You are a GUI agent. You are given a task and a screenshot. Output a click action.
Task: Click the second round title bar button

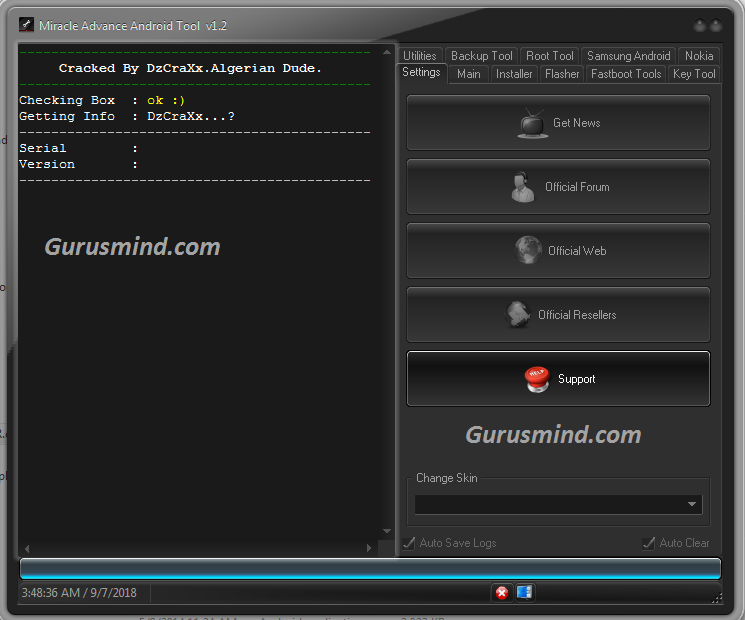[716, 25]
